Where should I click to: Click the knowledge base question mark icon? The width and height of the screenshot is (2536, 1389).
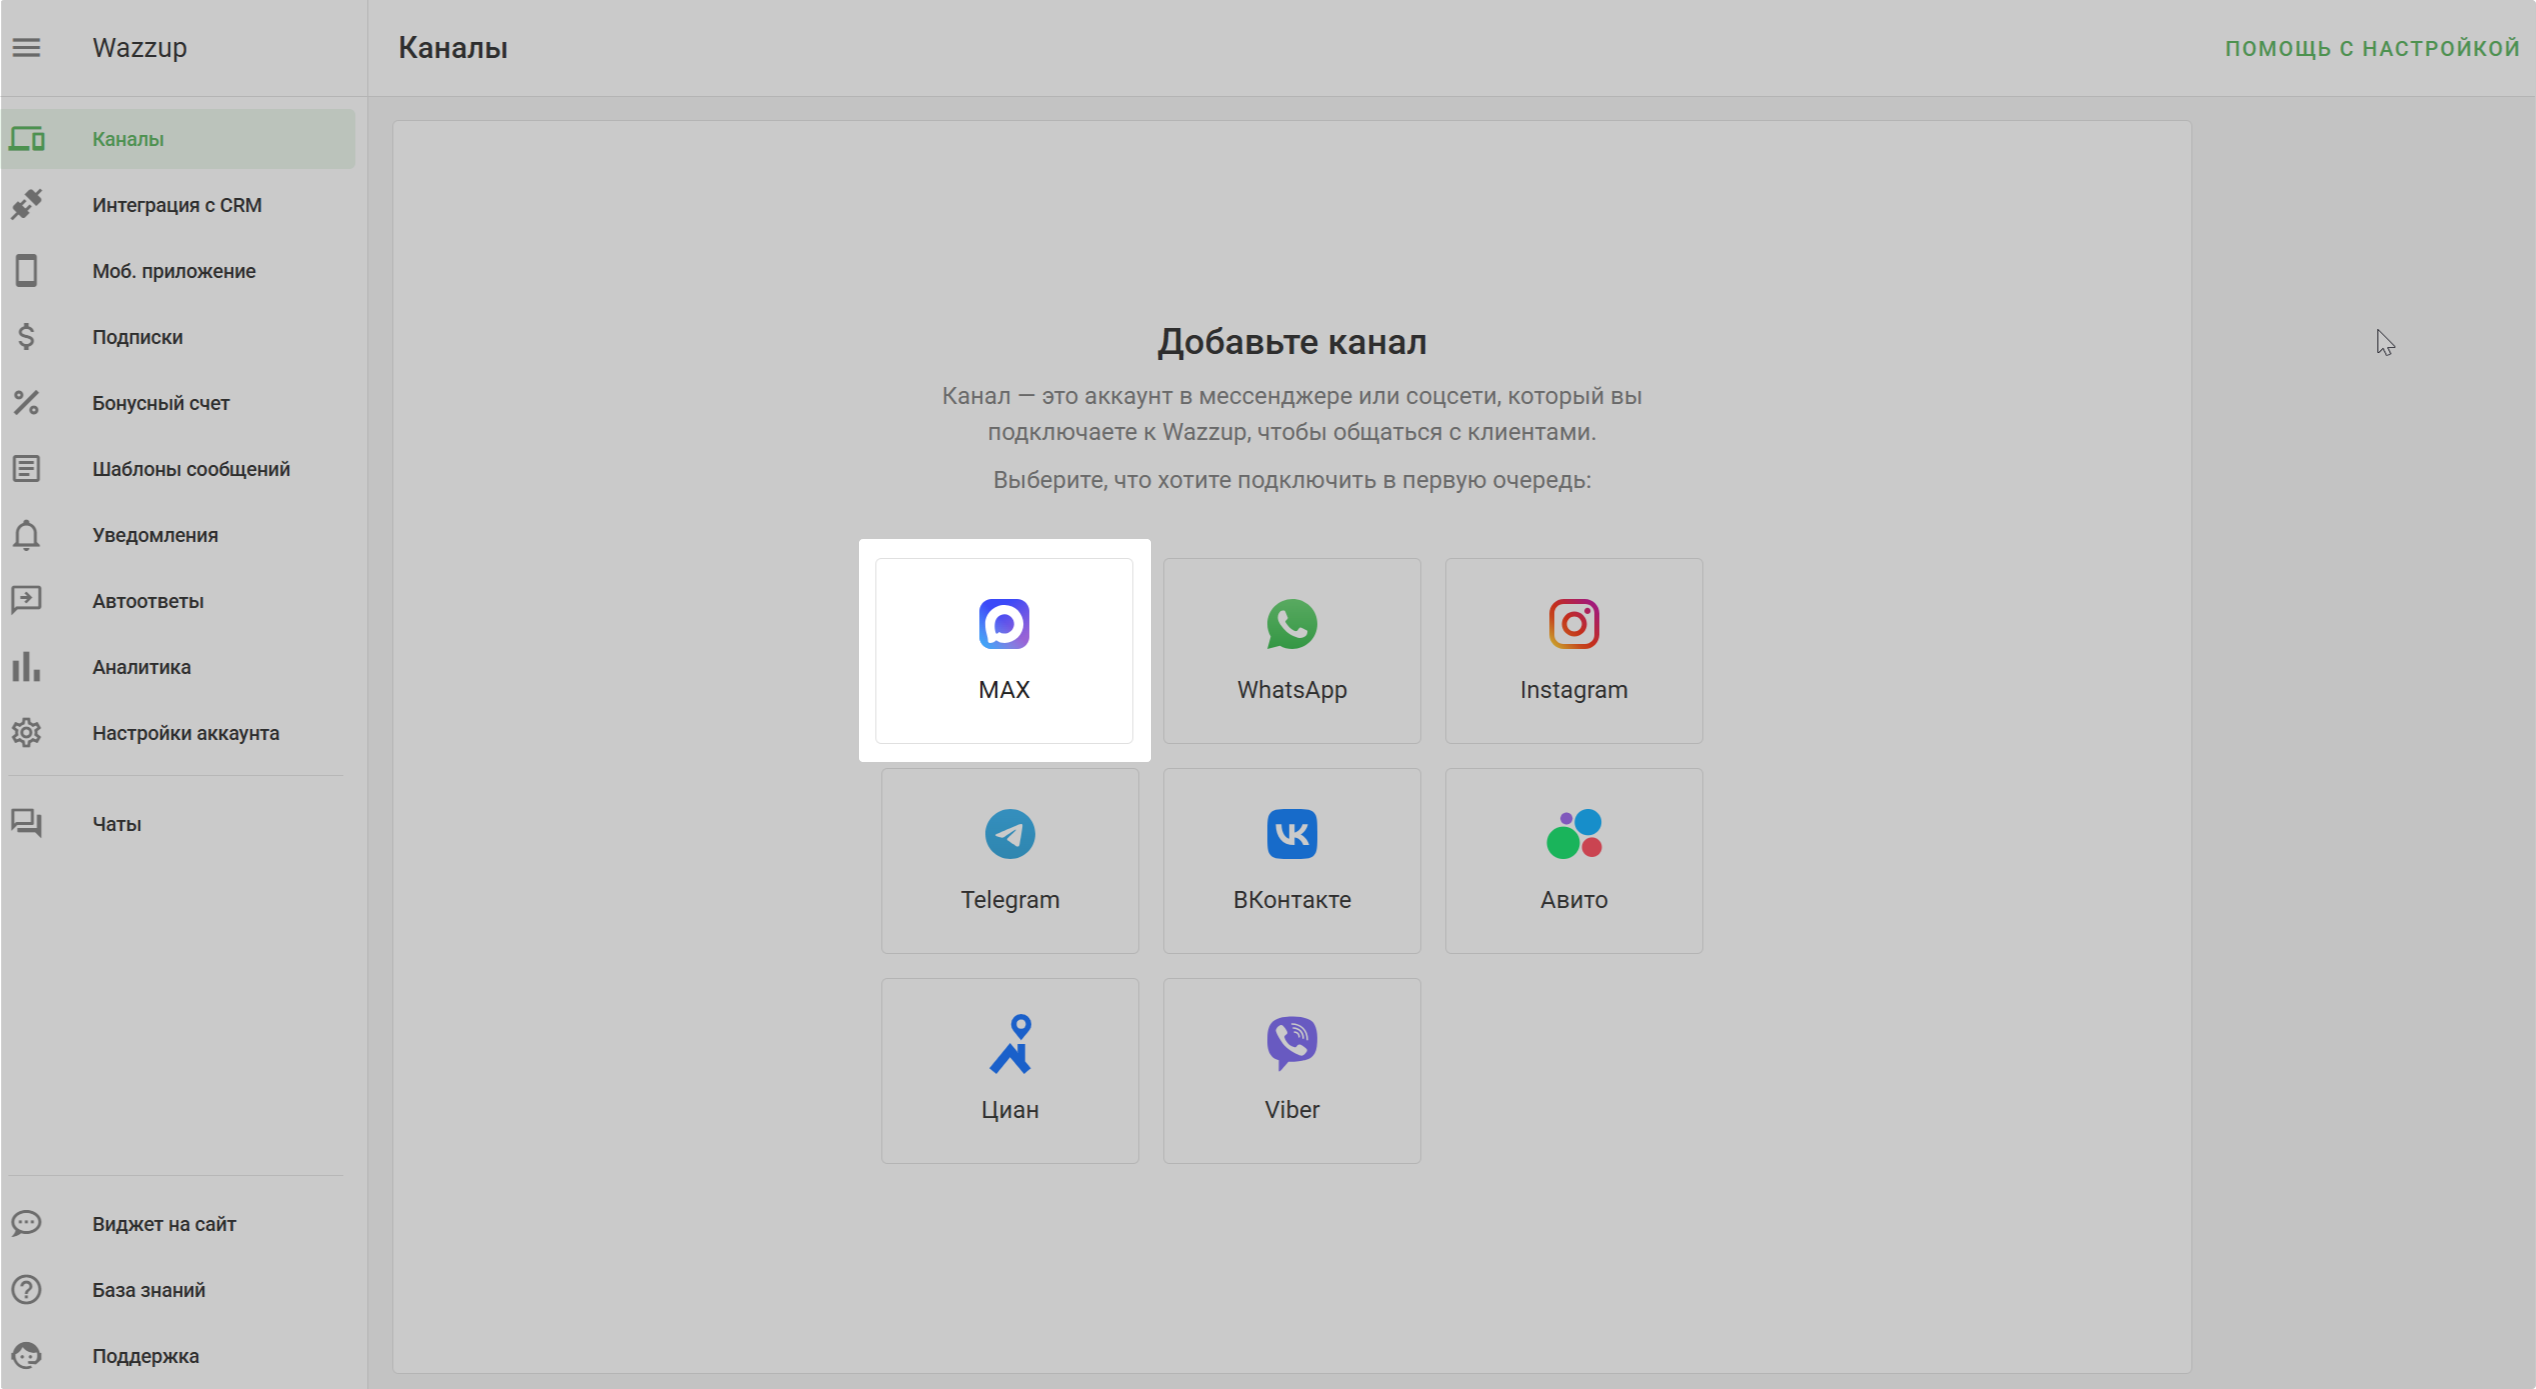27,1290
